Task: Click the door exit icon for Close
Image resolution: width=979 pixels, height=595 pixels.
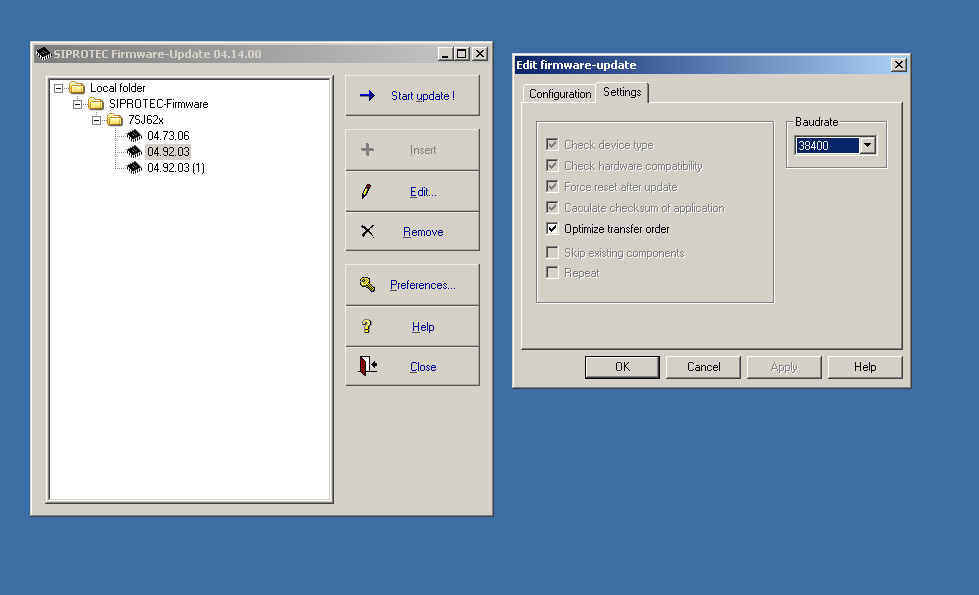Action: pos(367,367)
